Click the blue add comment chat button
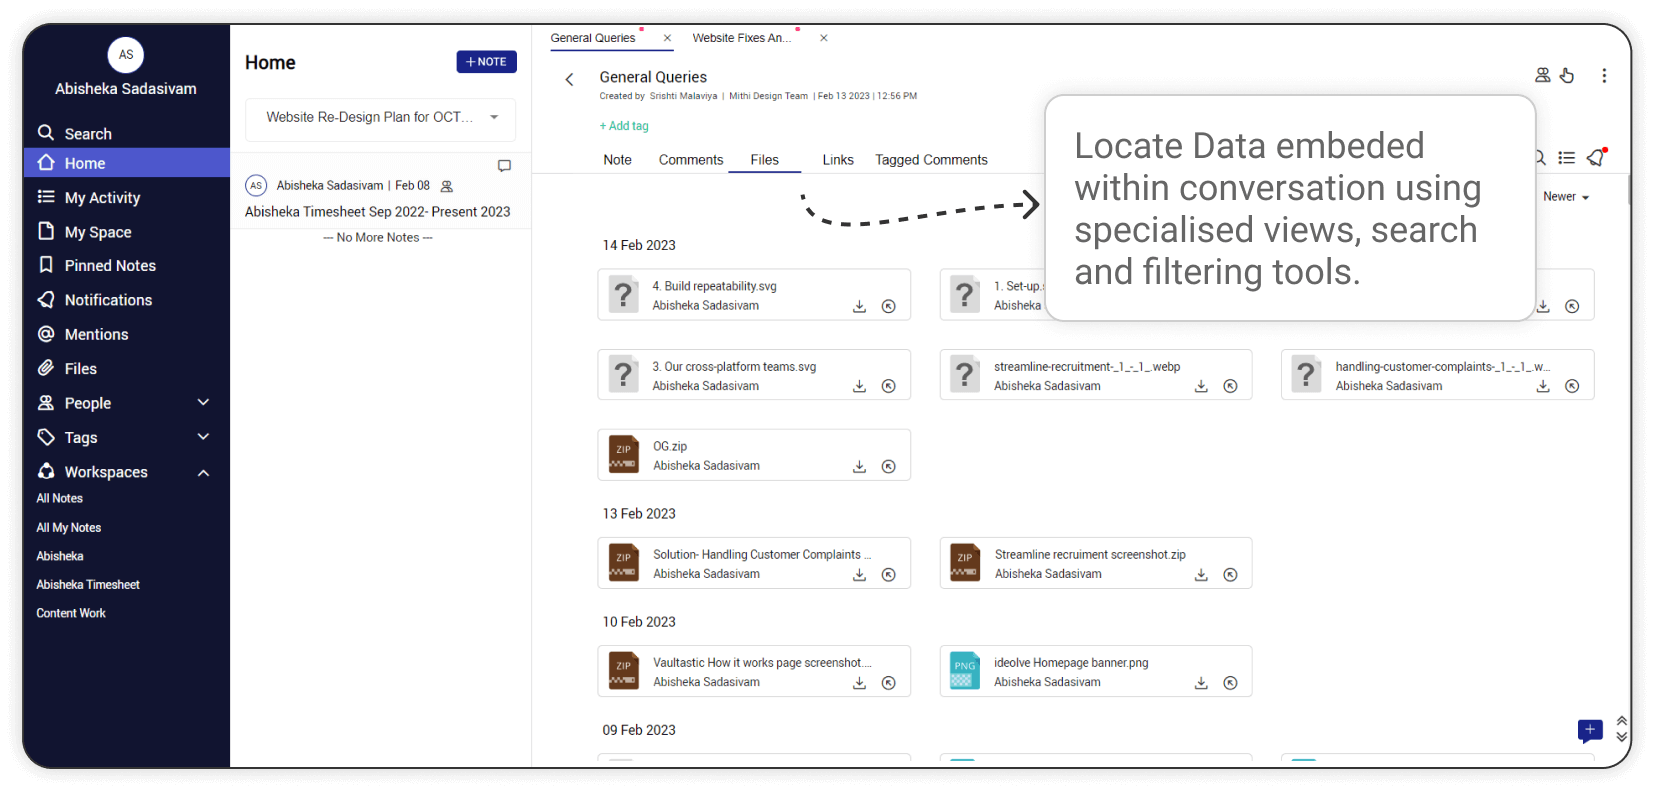Image resolution: width=1655 pixels, height=792 pixels. pyautogui.click(x=1590, y=731)
